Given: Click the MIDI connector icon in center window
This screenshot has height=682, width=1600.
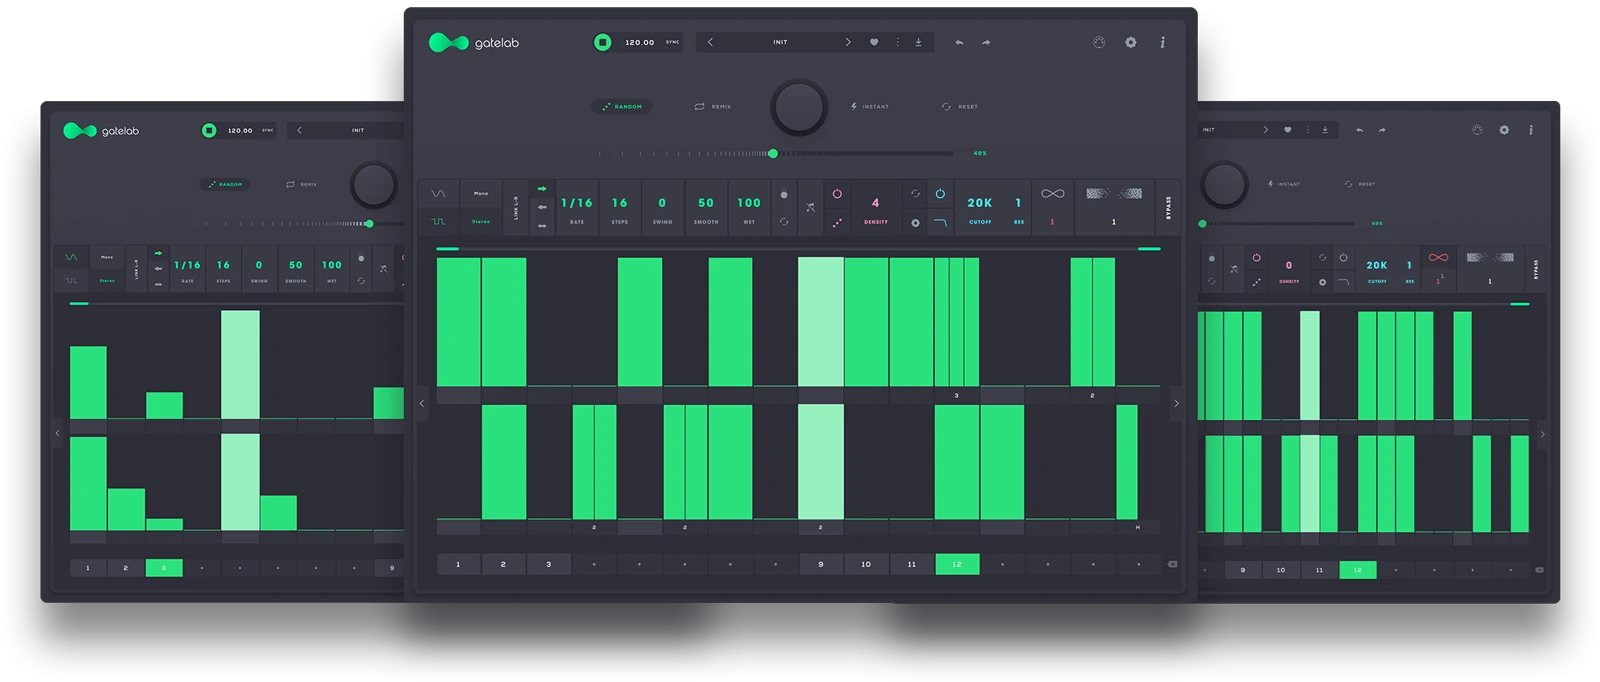Looking at the screenshot, I should pyautogui.click(x=1098, y=42).
